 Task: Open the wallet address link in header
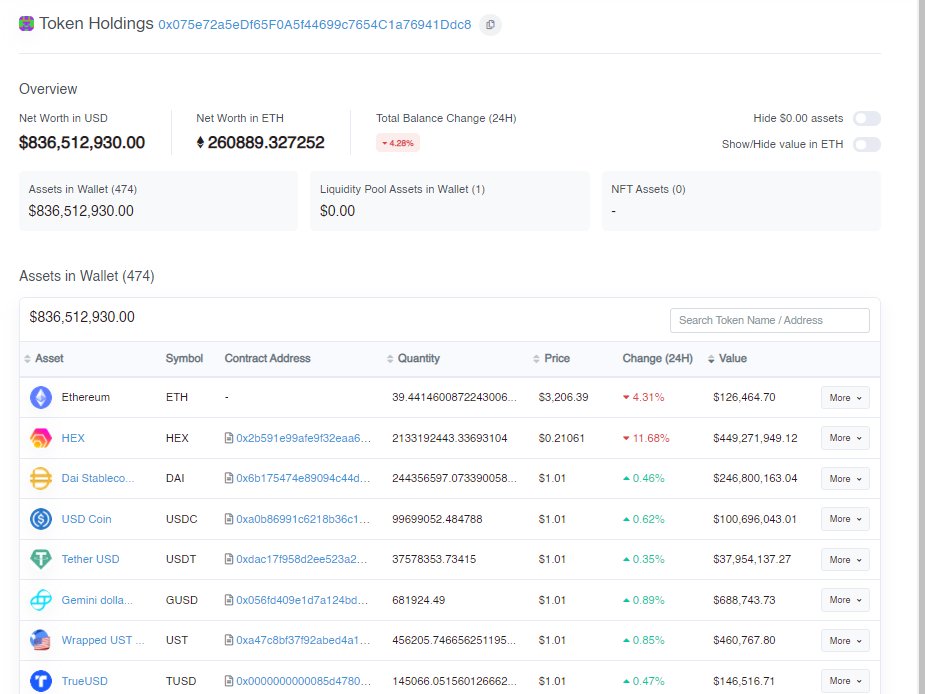click(314, 25)
